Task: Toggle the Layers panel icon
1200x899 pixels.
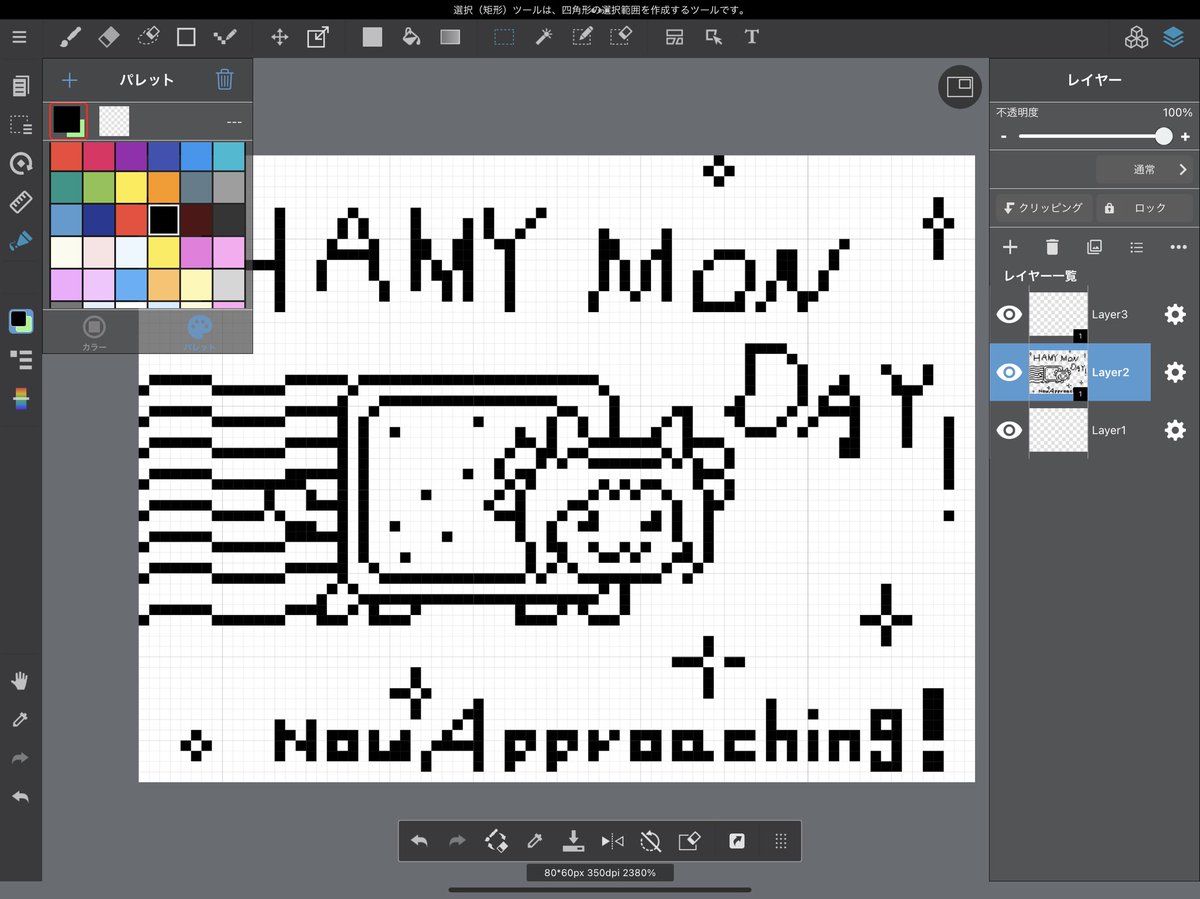Action: tap(1173, 38)
